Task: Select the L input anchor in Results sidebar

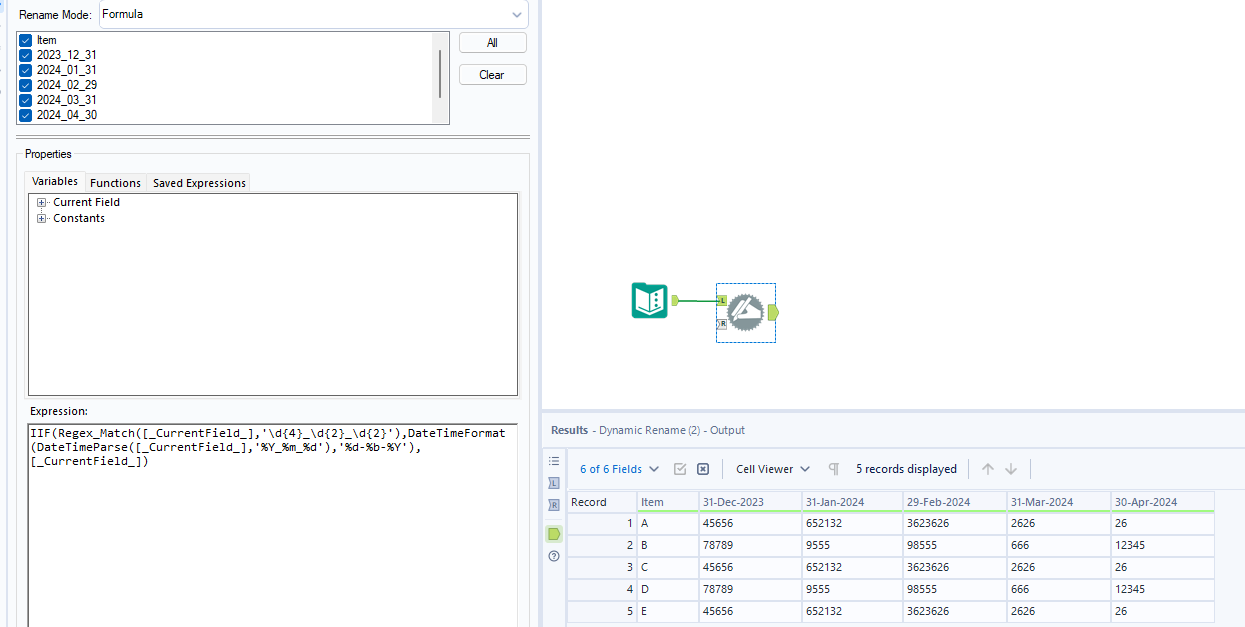Action: (x=554, y=483)
